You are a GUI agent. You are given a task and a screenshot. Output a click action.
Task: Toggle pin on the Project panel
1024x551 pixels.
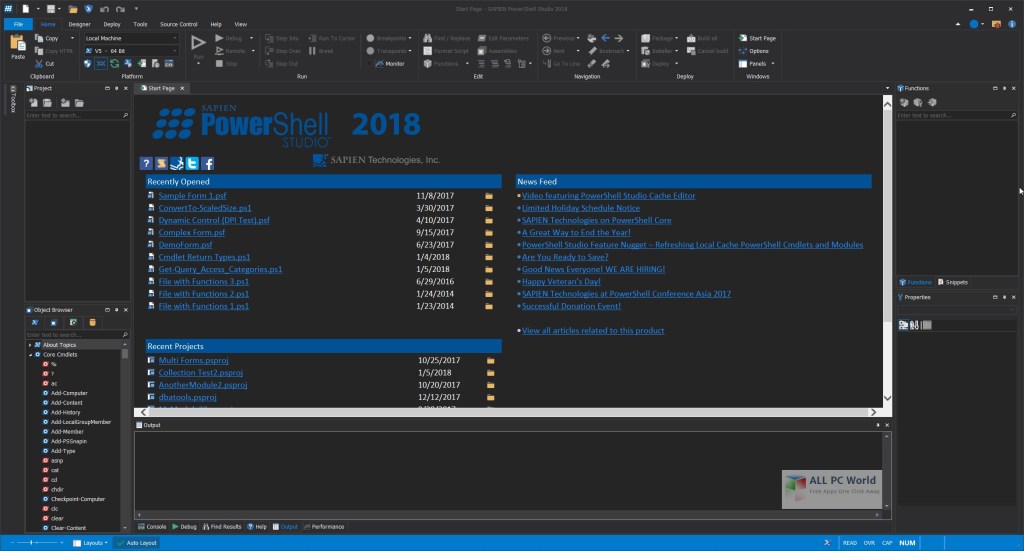[116, 88]
